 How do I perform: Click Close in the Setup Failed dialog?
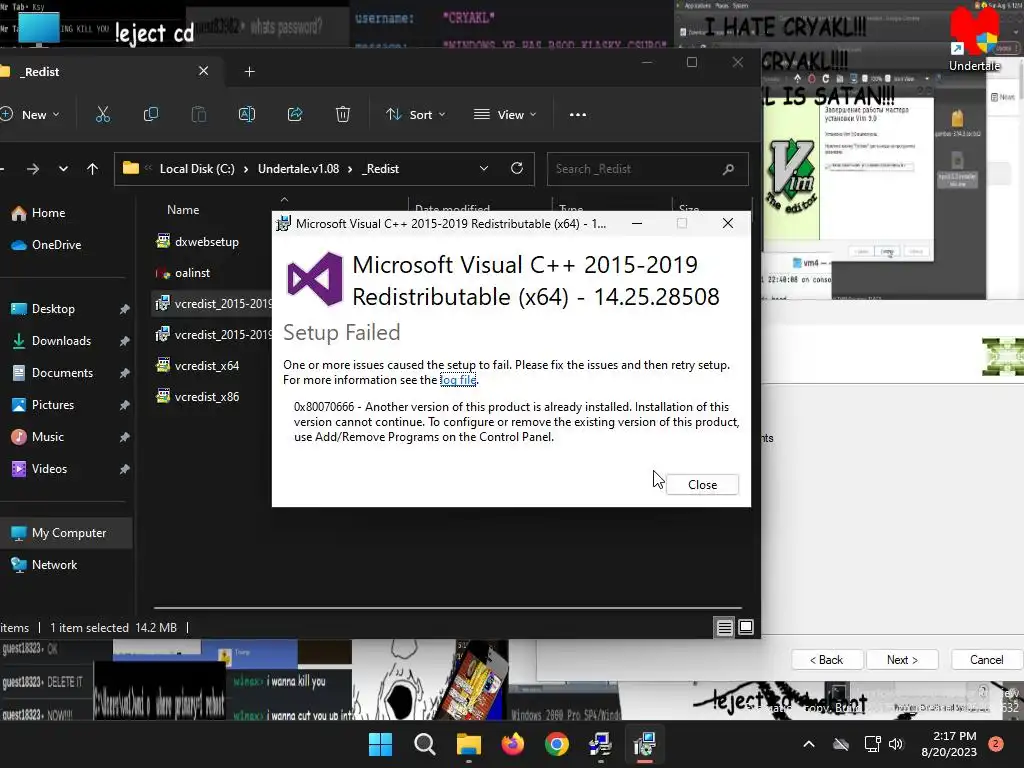tap(702, 485)
